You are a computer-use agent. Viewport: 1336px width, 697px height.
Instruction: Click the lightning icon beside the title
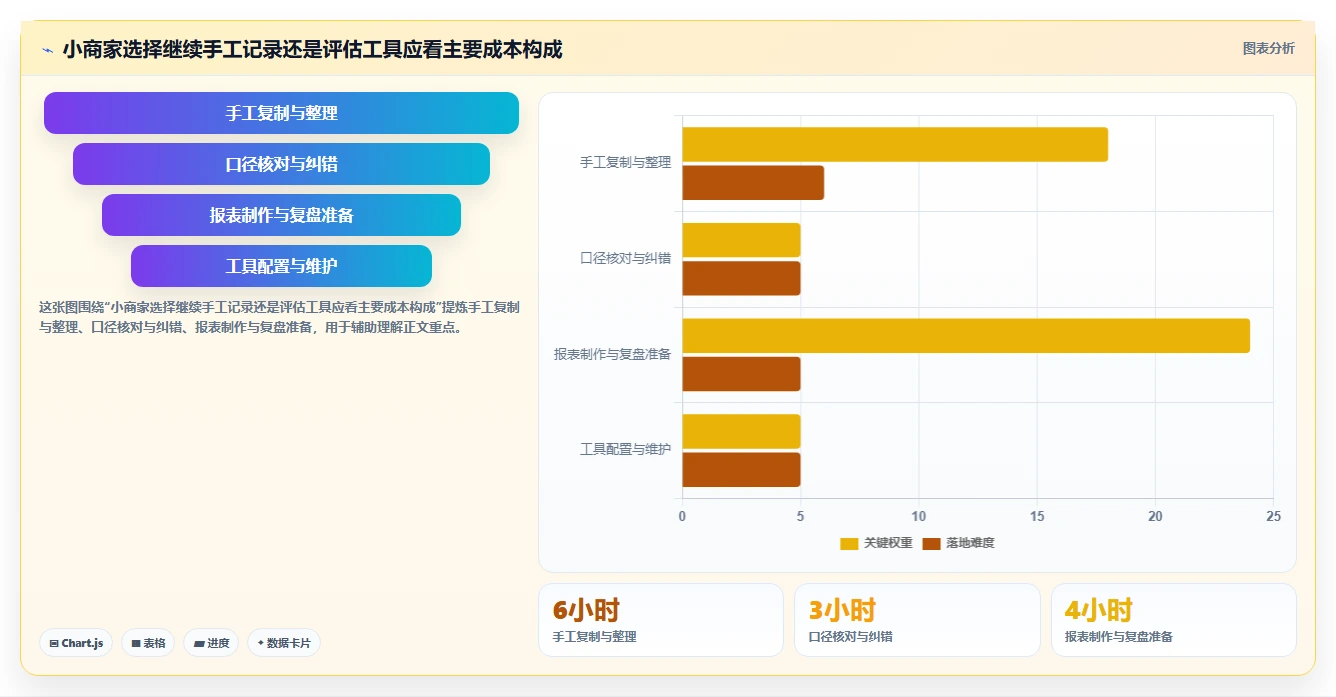(47, 50)
